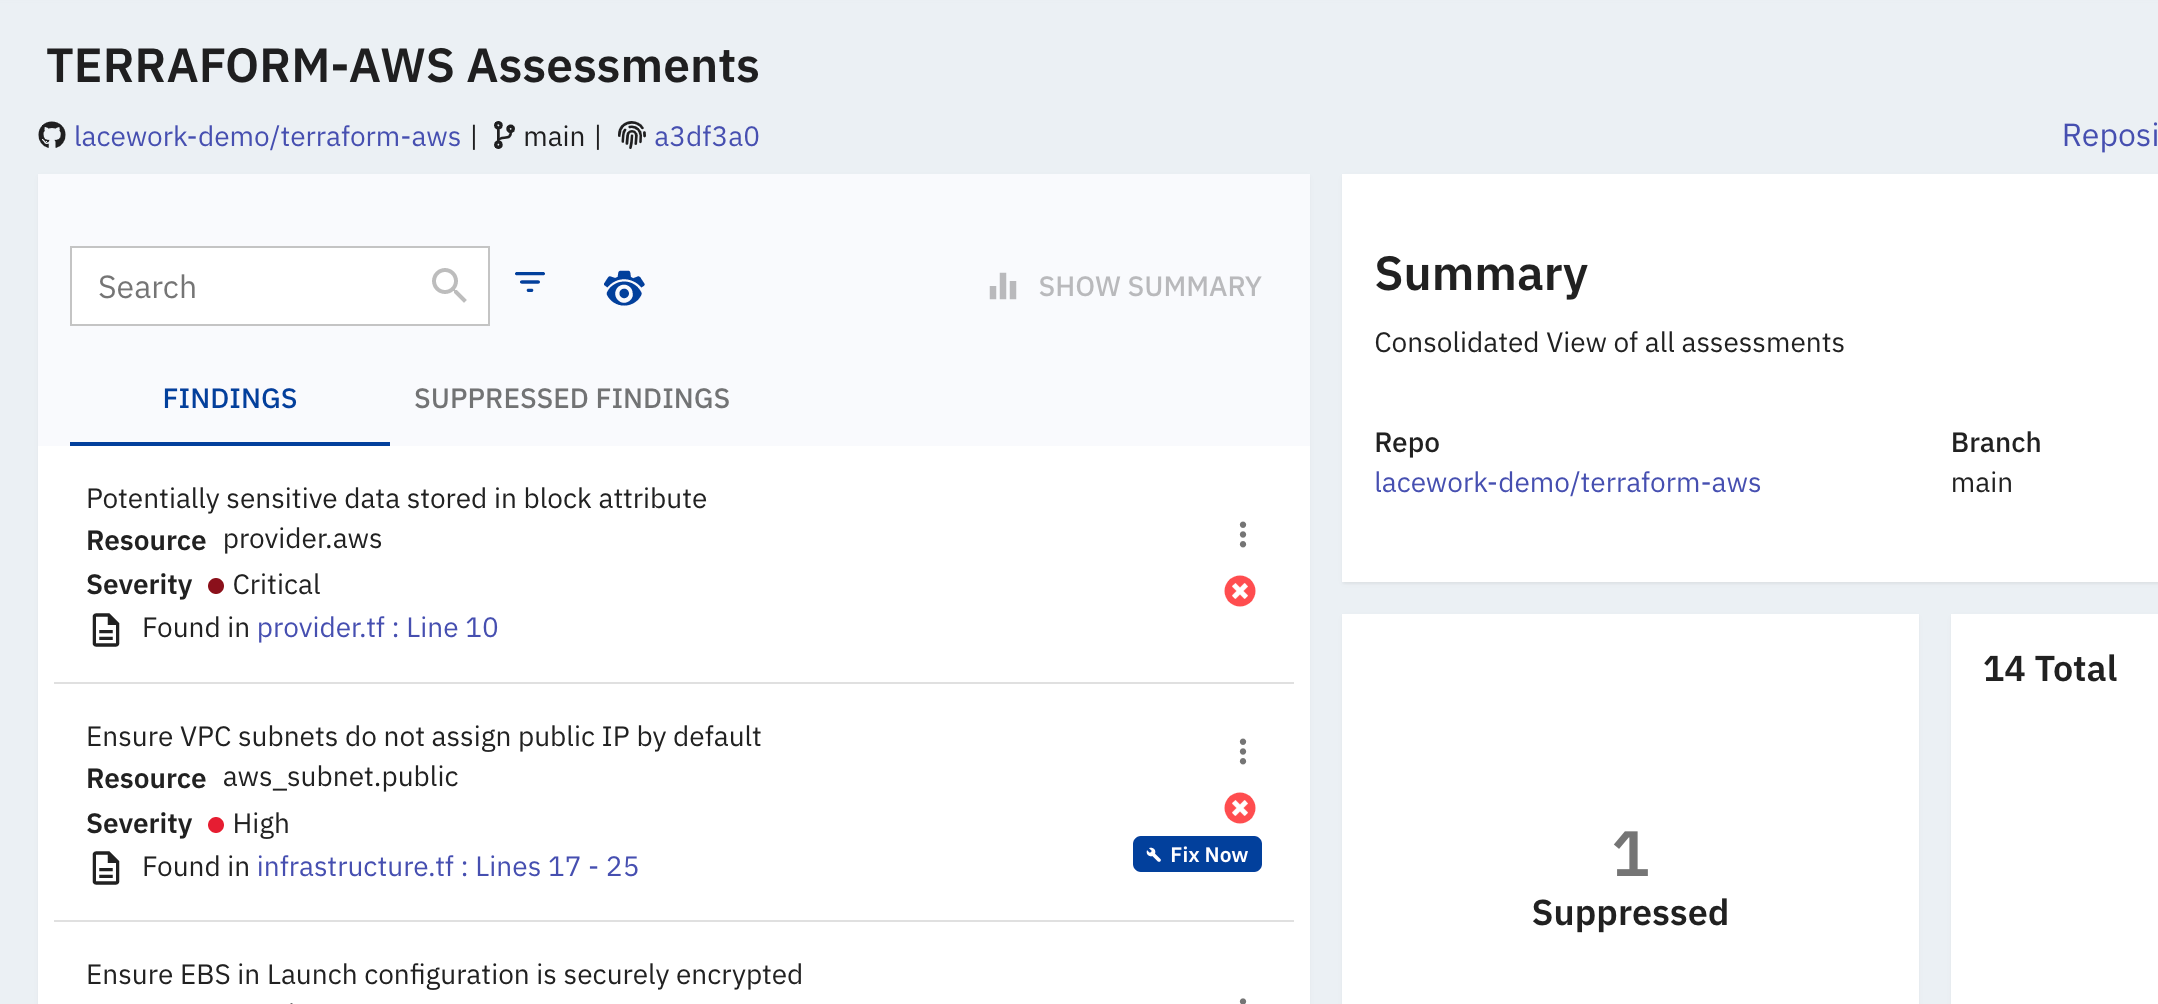Select the GitHub icon before lacework-demo/terraform-aws
The image size is (2158, 1004).
coord(53,135)
